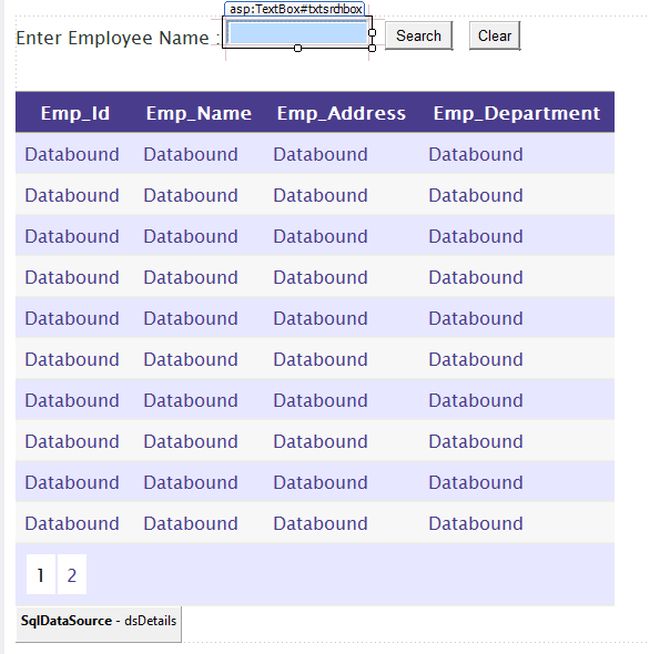Click the right-middle resize handle of the textbox
The image size is (650, 654).
372,33
